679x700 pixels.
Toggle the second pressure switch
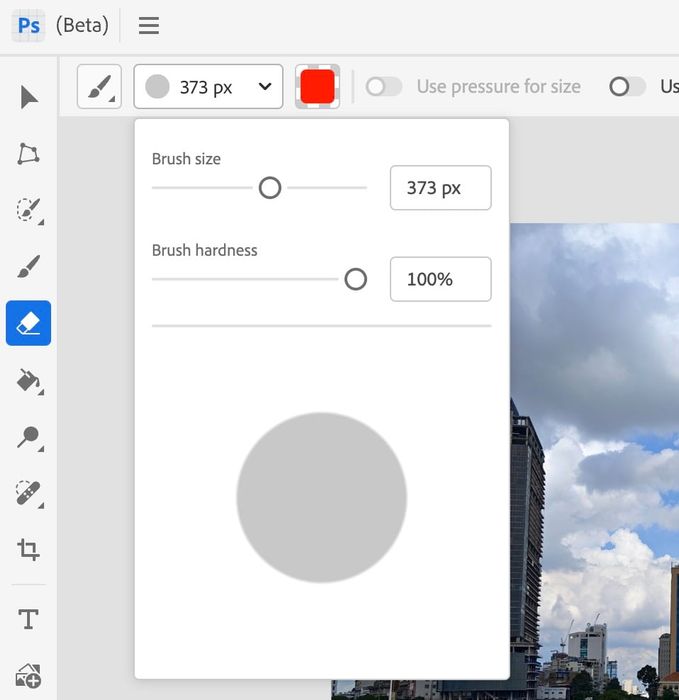(x=627, y=87)
